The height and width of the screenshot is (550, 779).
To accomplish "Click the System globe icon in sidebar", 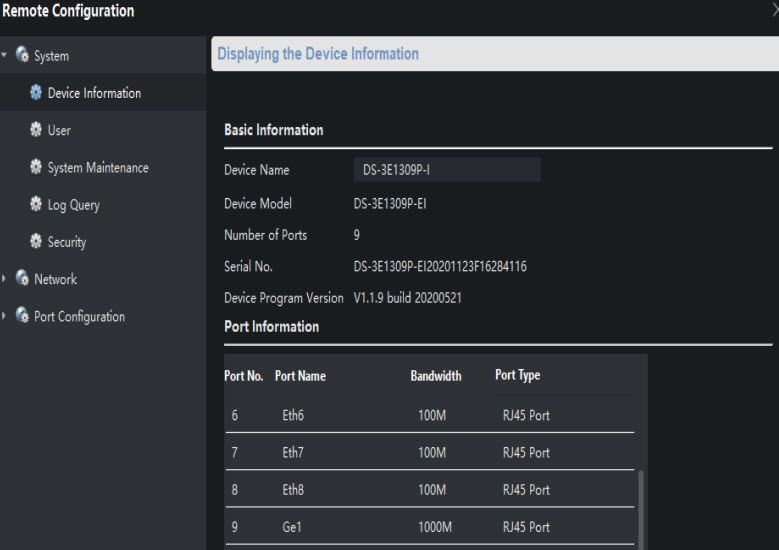I will 22,56.
